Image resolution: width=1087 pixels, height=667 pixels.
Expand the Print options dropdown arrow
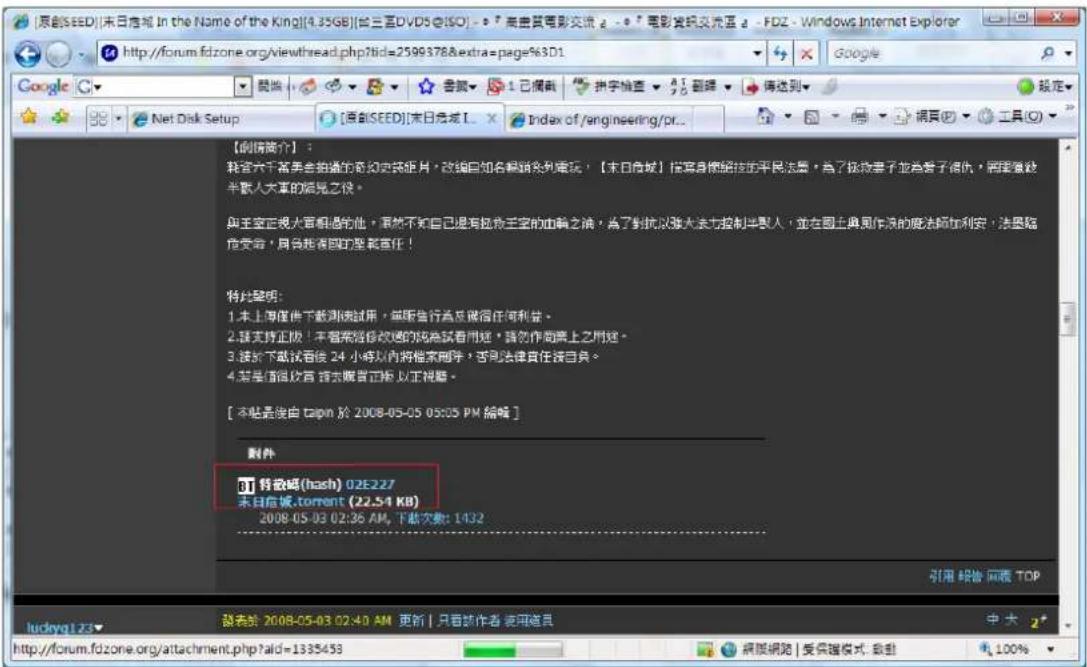click(x=882, y=116)
